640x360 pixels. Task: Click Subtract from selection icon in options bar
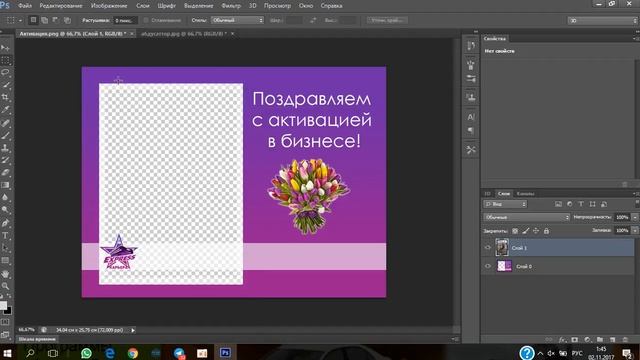click(56, 20)
